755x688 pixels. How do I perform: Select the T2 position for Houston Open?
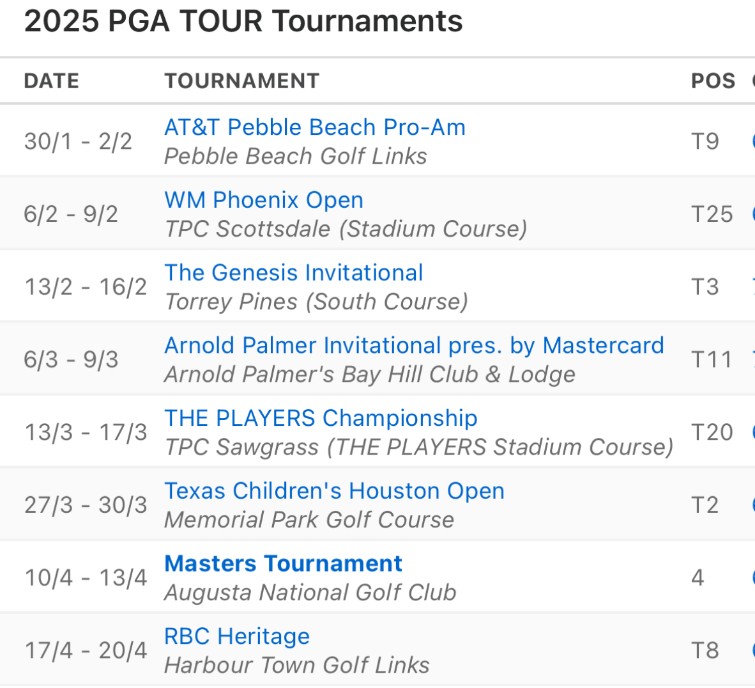(705, 505)
